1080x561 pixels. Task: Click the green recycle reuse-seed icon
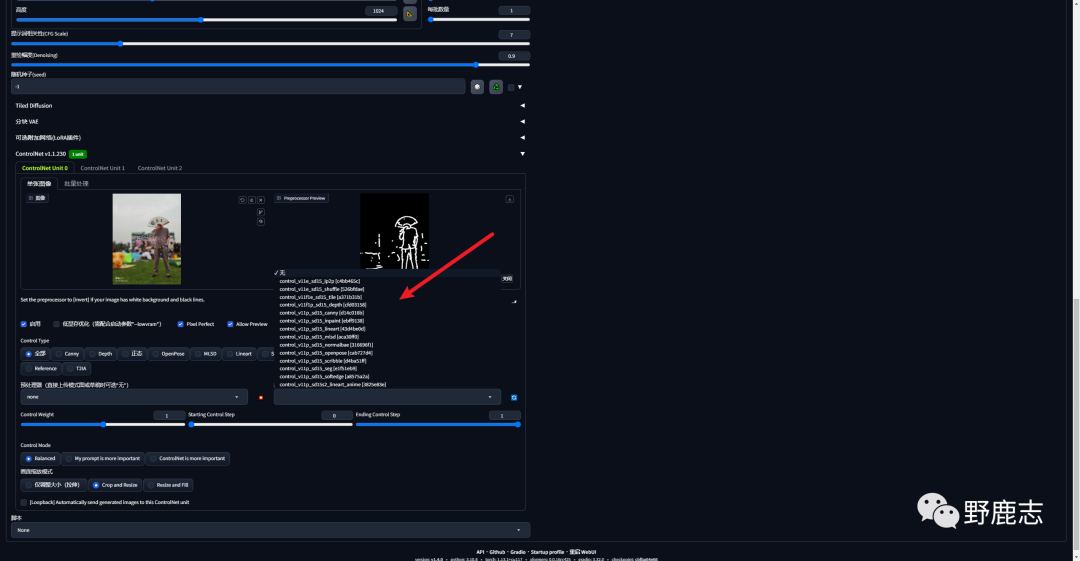(496, 87)
